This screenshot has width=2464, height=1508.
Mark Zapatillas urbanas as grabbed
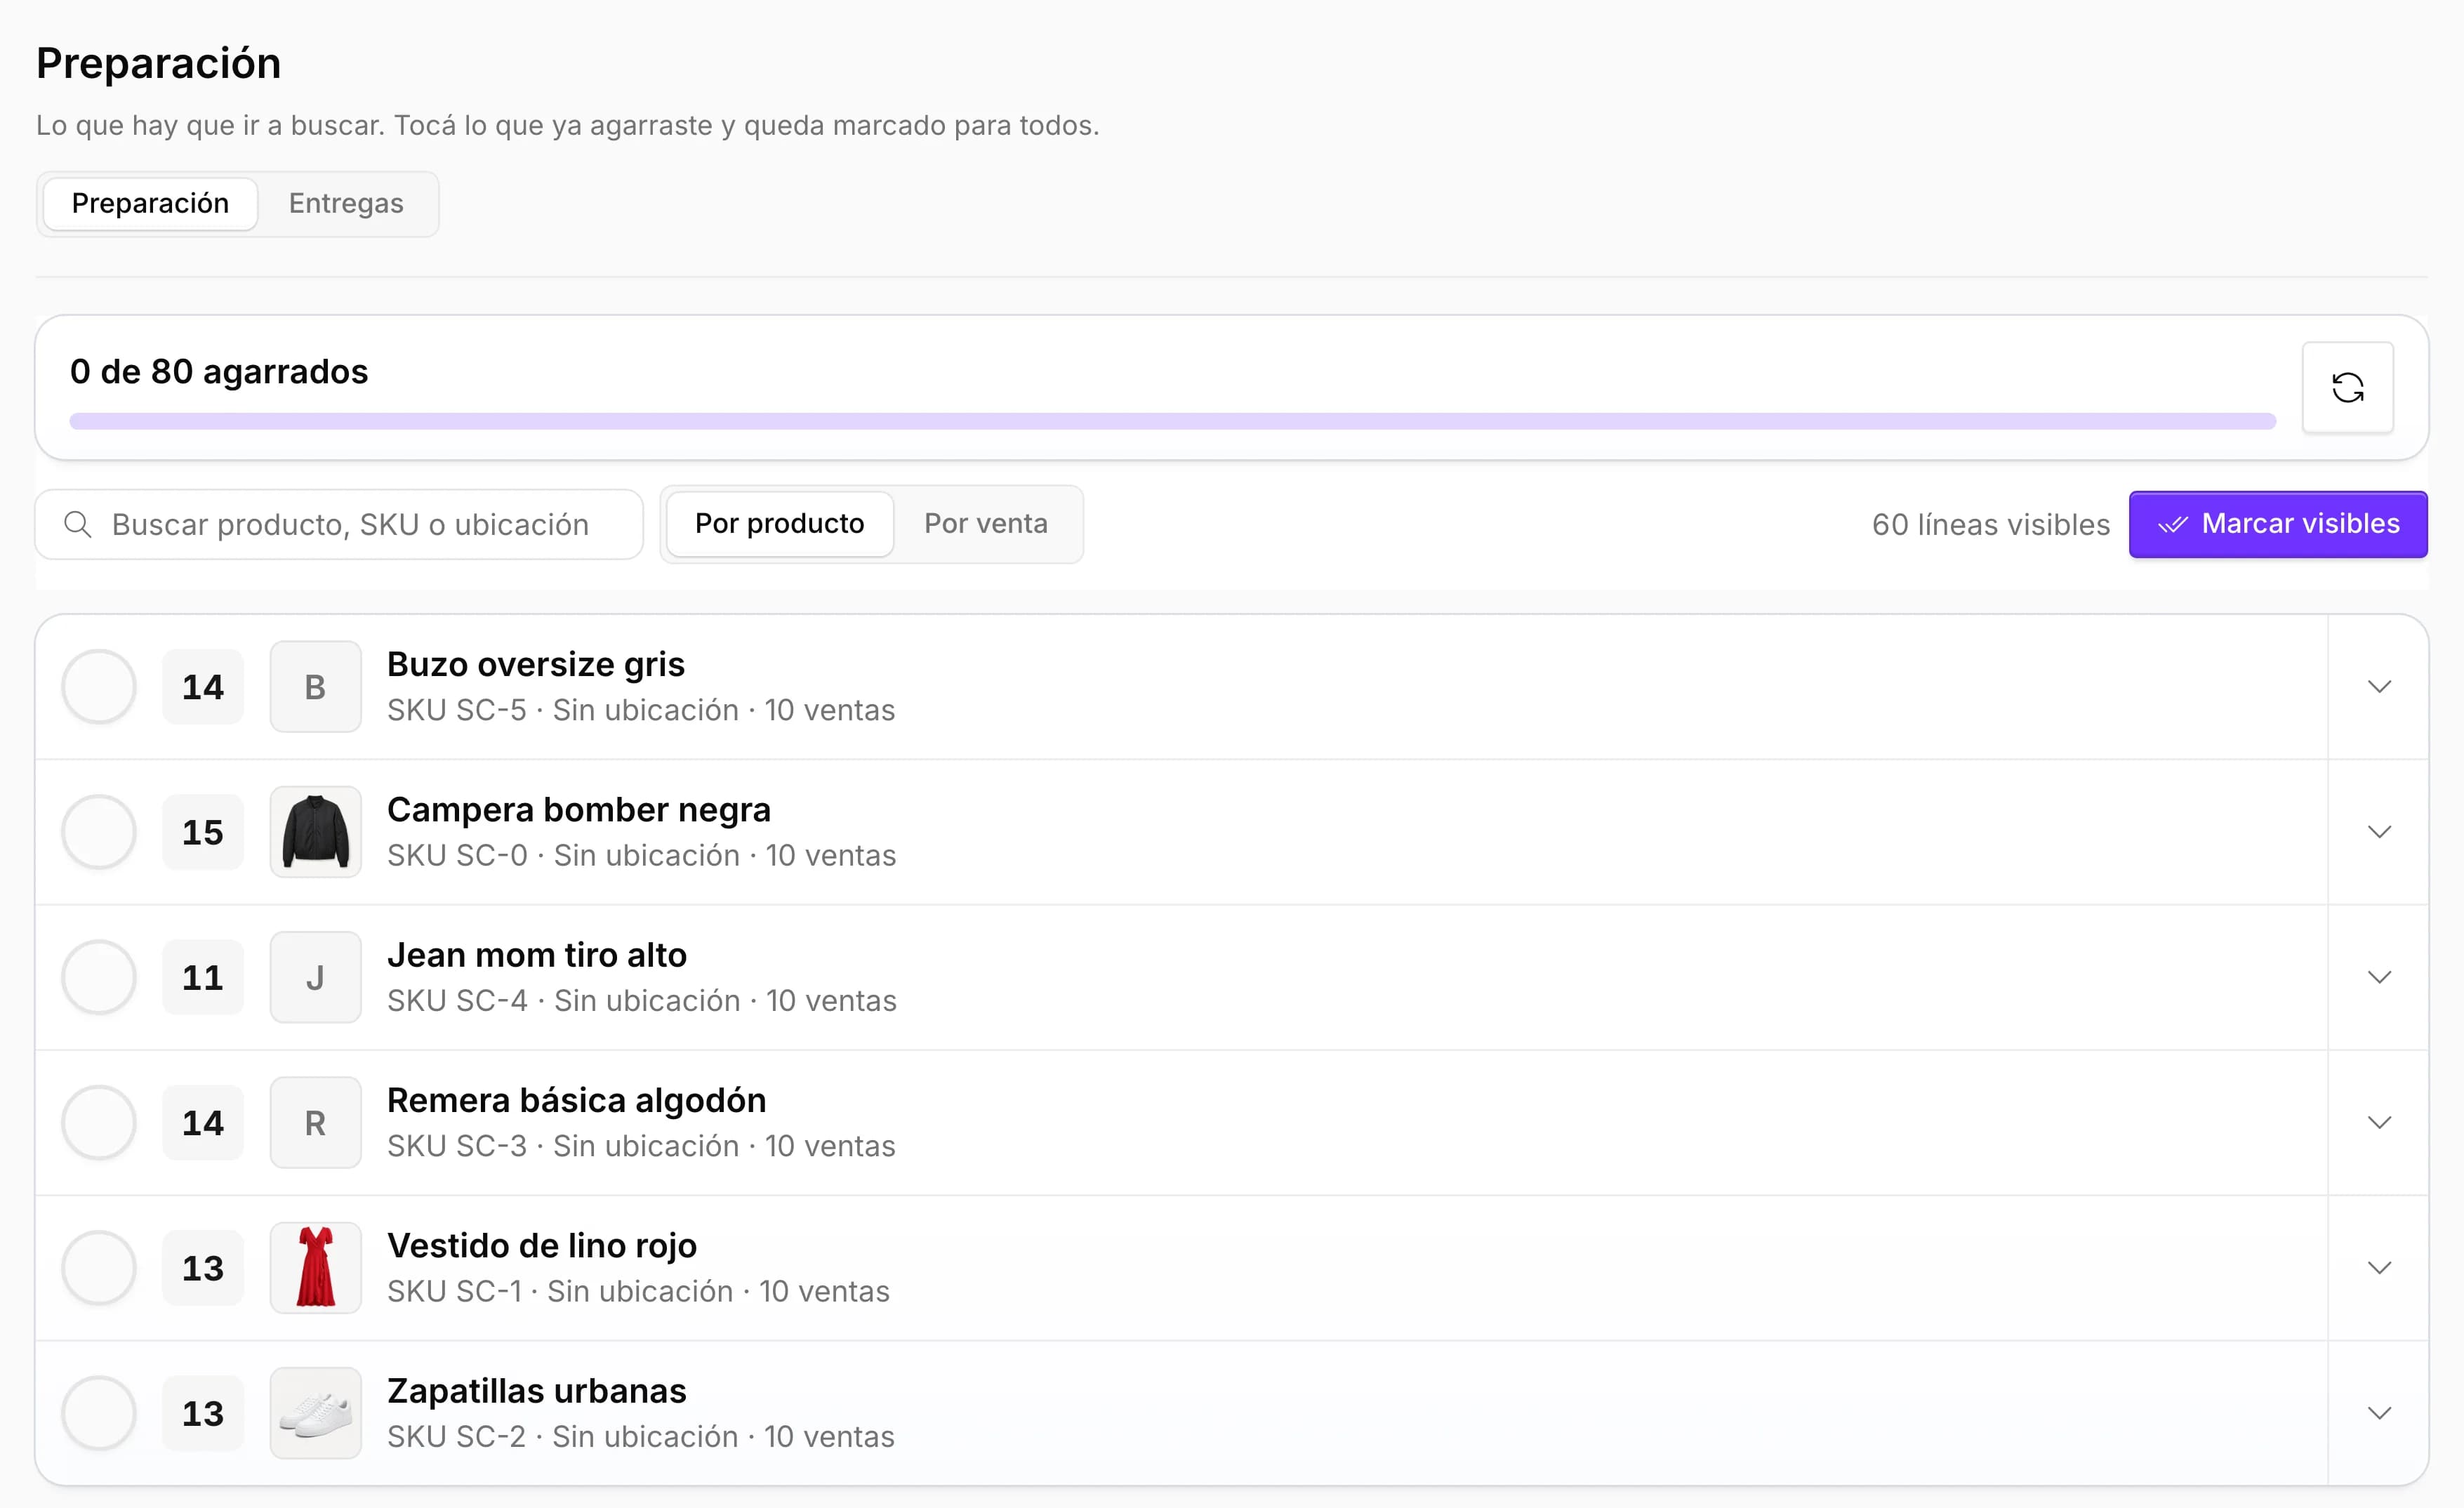point(99,1413)
